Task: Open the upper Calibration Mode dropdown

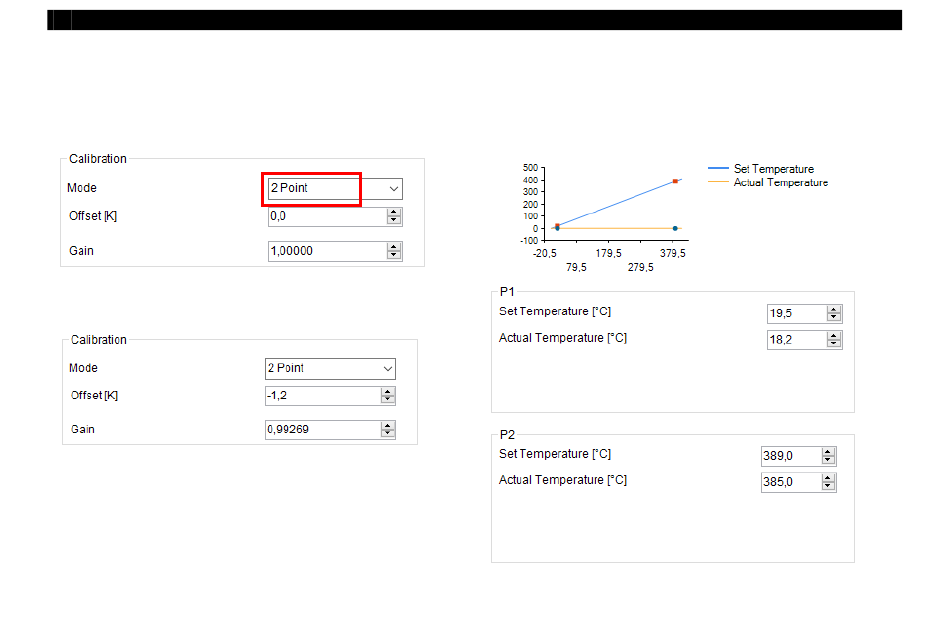Action: point(335,188)
